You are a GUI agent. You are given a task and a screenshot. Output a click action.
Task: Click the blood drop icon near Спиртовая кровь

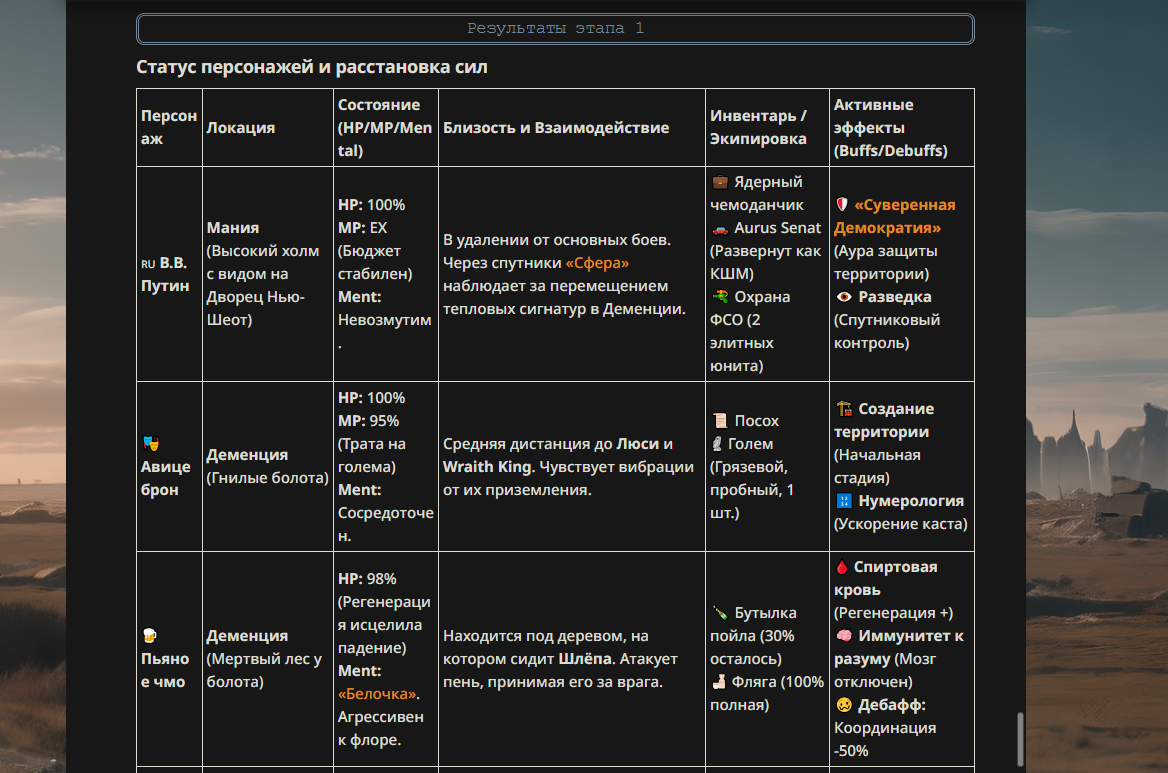point(842,567)
